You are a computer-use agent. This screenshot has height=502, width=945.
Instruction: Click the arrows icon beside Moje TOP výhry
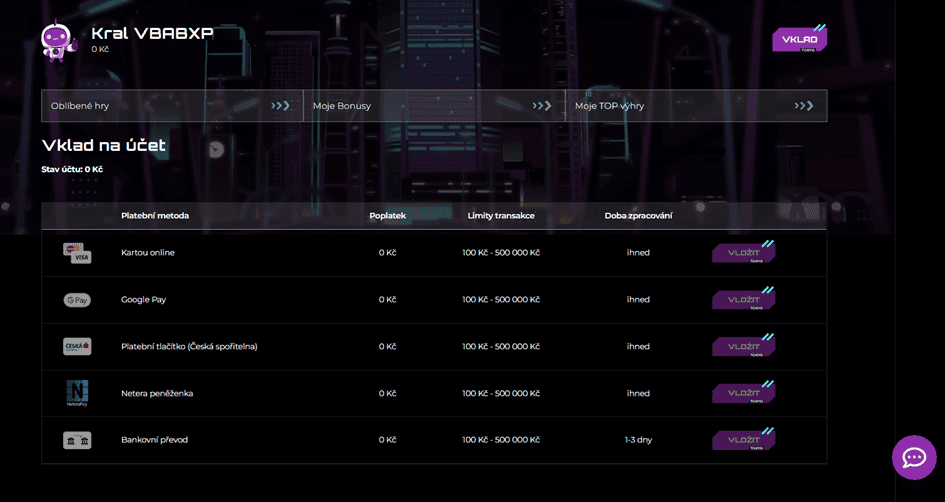(x=804, y=106)
